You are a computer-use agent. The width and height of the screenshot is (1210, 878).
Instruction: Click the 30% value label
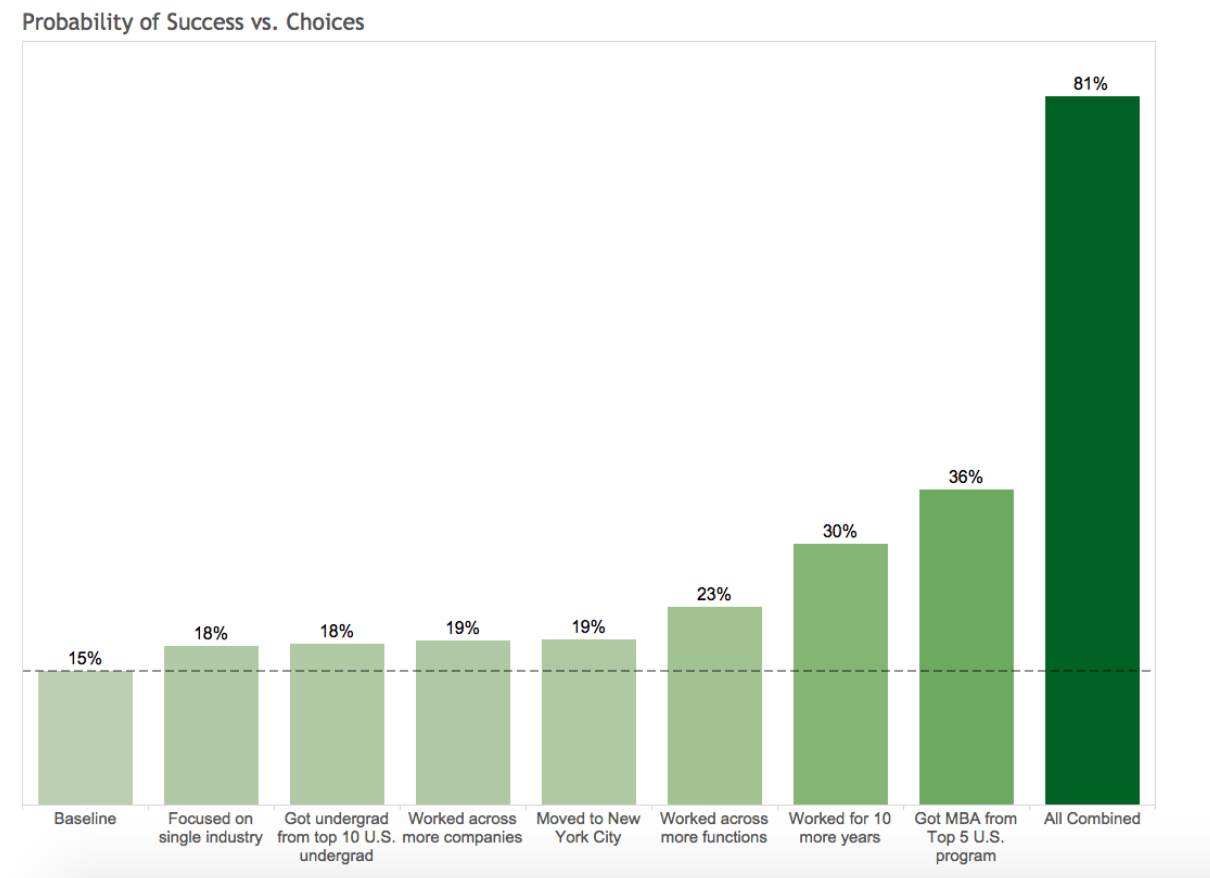[x=840, y=532]
